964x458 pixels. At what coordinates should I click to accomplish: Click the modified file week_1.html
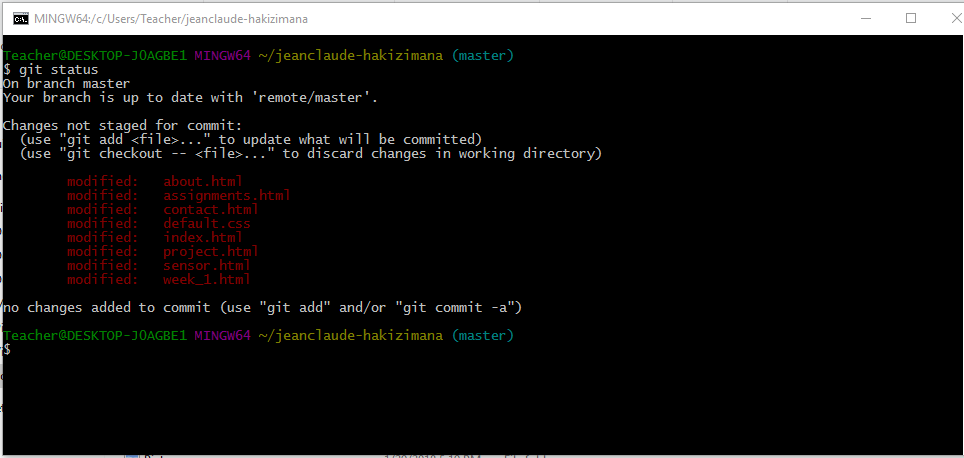pos(207,280)
